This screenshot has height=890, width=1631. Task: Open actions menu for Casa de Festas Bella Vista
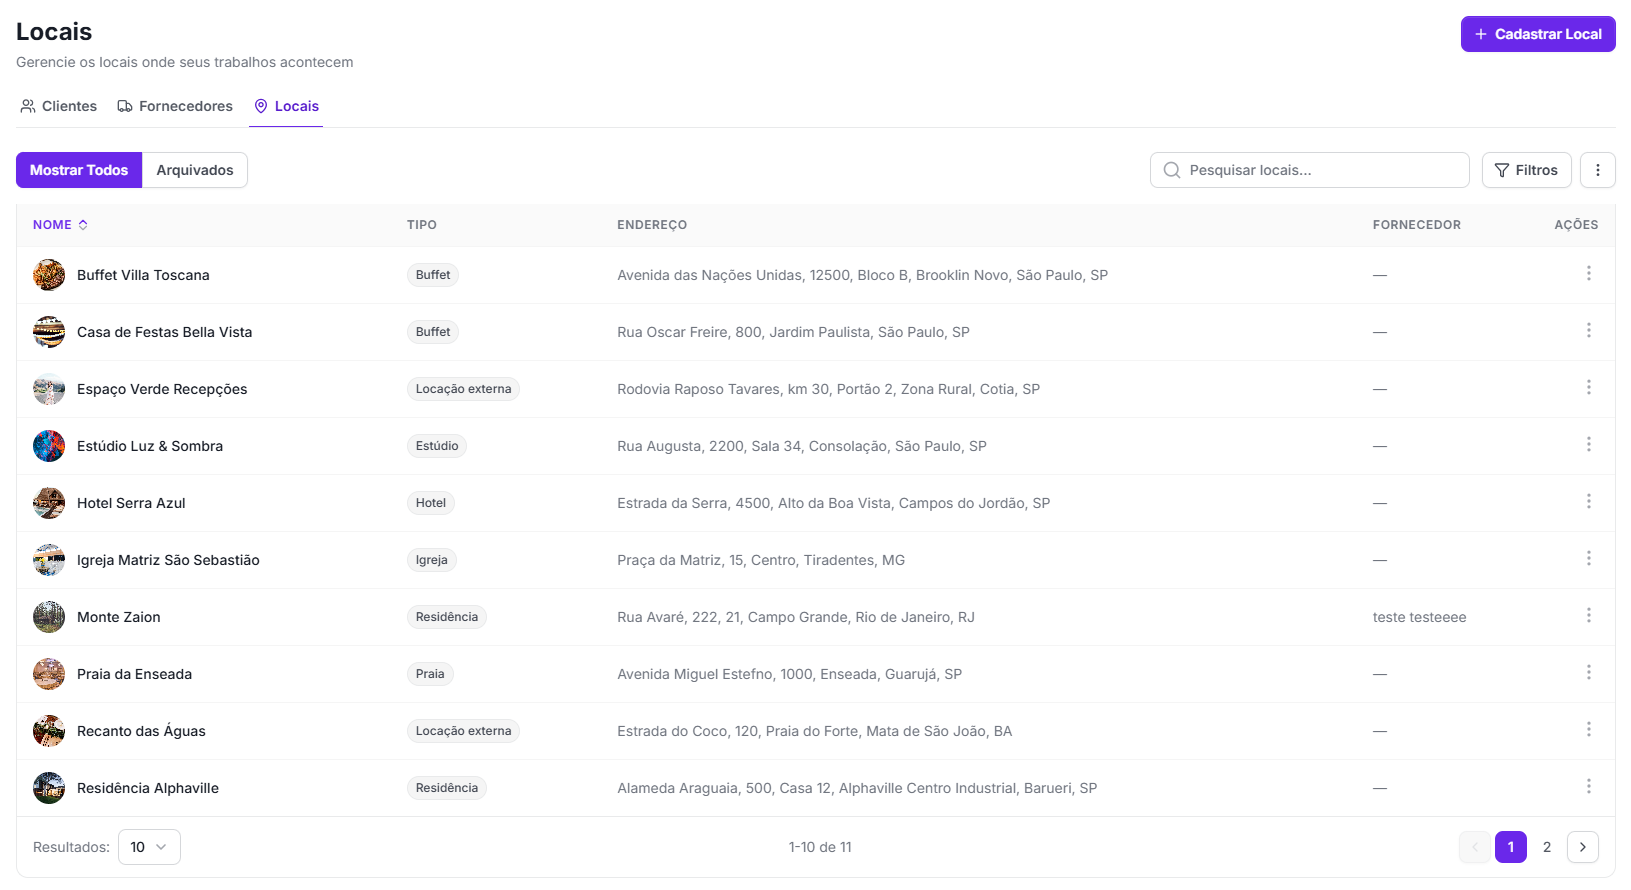click(1588, 331)
